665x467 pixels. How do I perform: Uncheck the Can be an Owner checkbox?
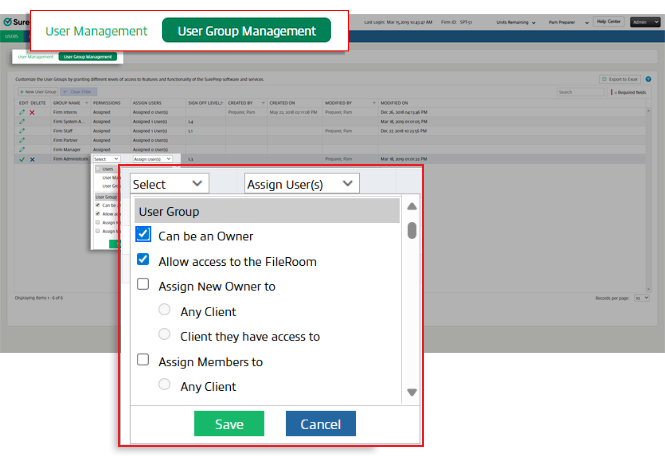pos(143,235)
